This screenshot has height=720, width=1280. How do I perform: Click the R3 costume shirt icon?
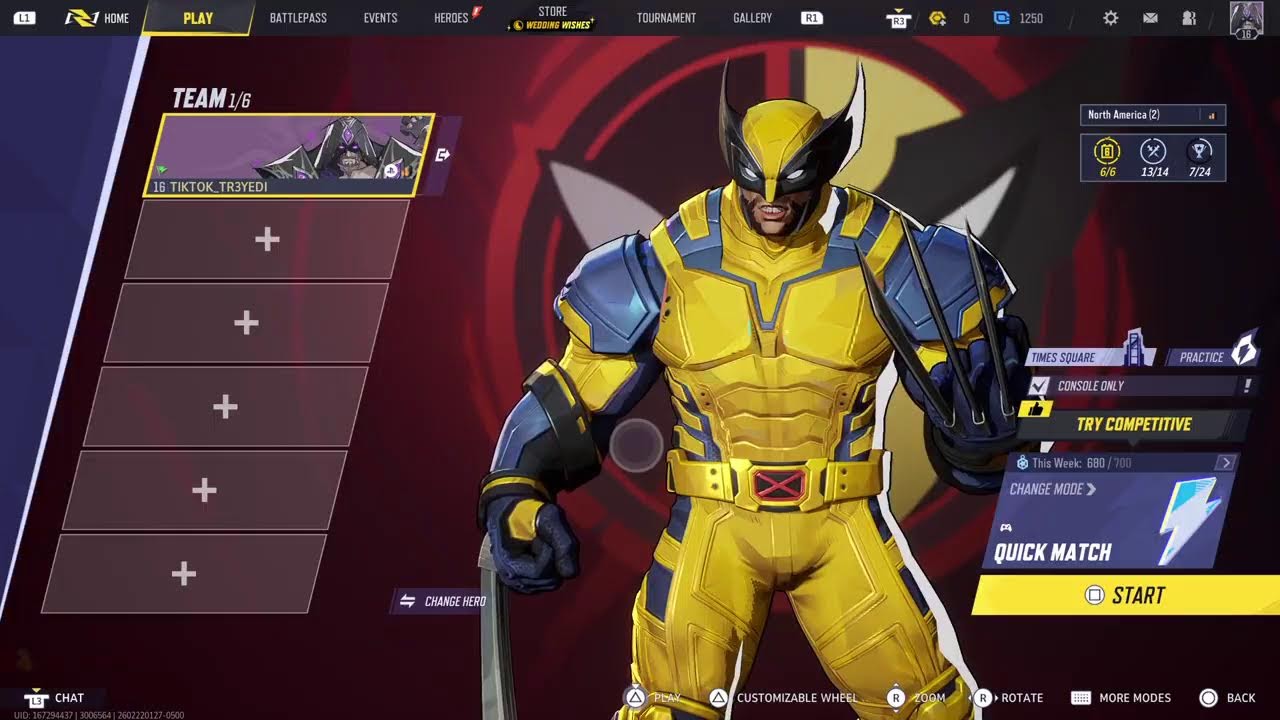pyautogui.click(x=899, y=18)
